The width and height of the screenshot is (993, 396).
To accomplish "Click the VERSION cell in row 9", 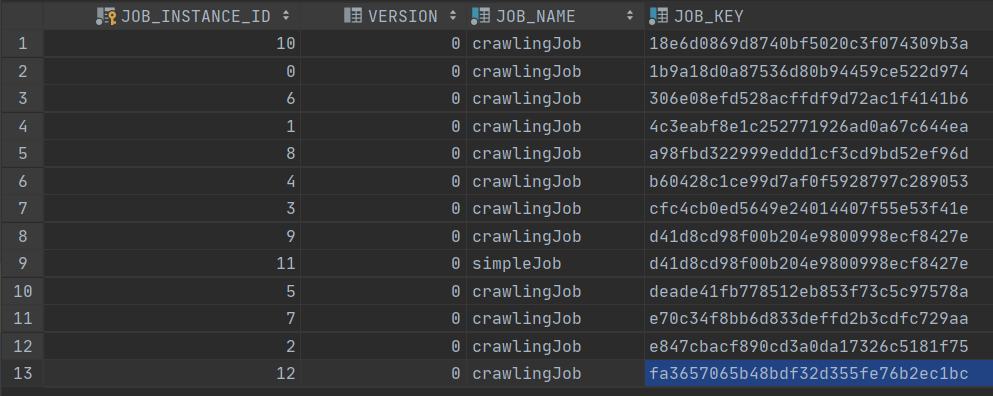I will coord(384,264).
